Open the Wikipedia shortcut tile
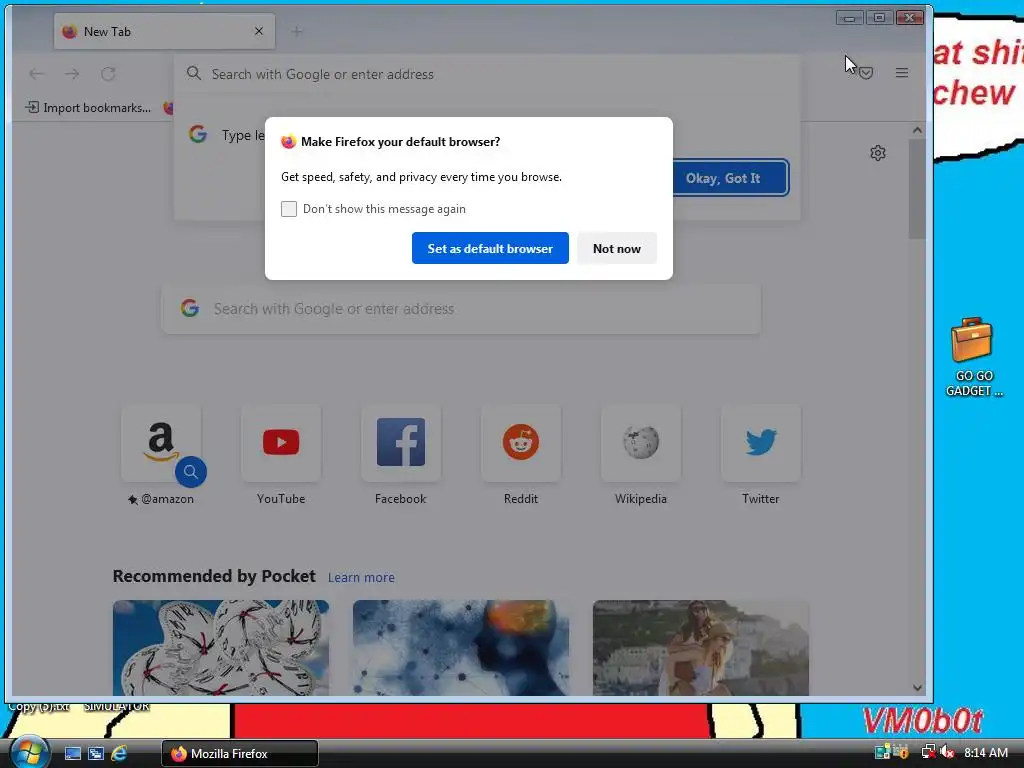The height and width of the screenshot is (768, 1024). (641, 443)
